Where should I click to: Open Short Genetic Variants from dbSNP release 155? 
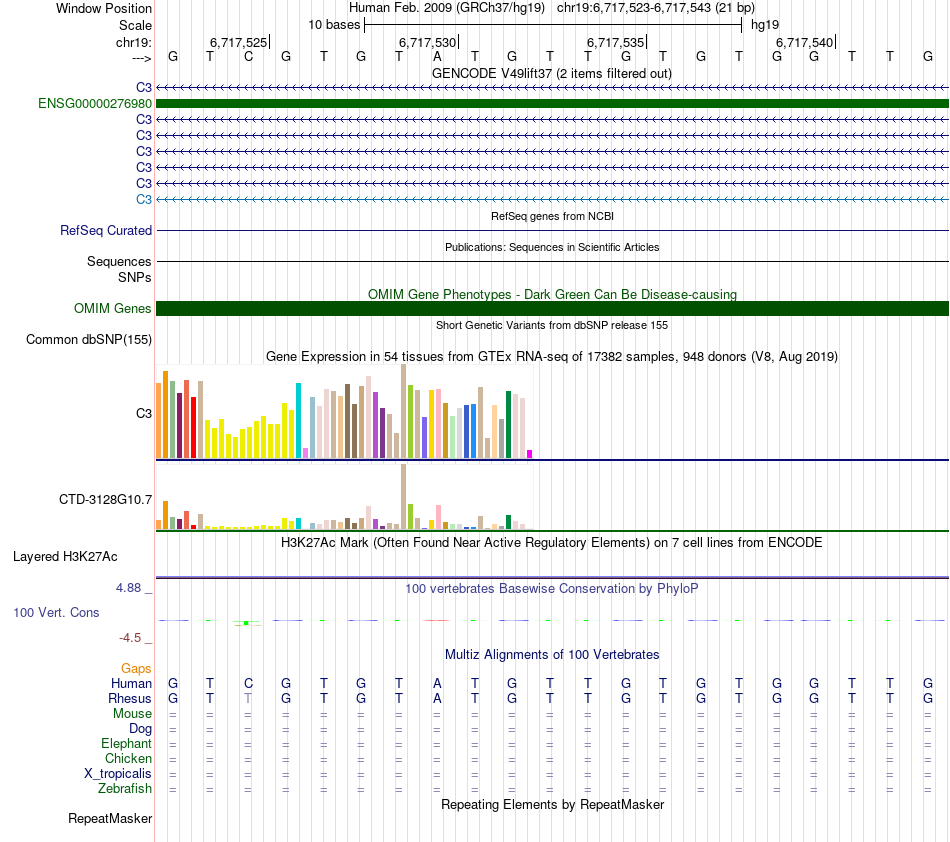pos(552,325)
